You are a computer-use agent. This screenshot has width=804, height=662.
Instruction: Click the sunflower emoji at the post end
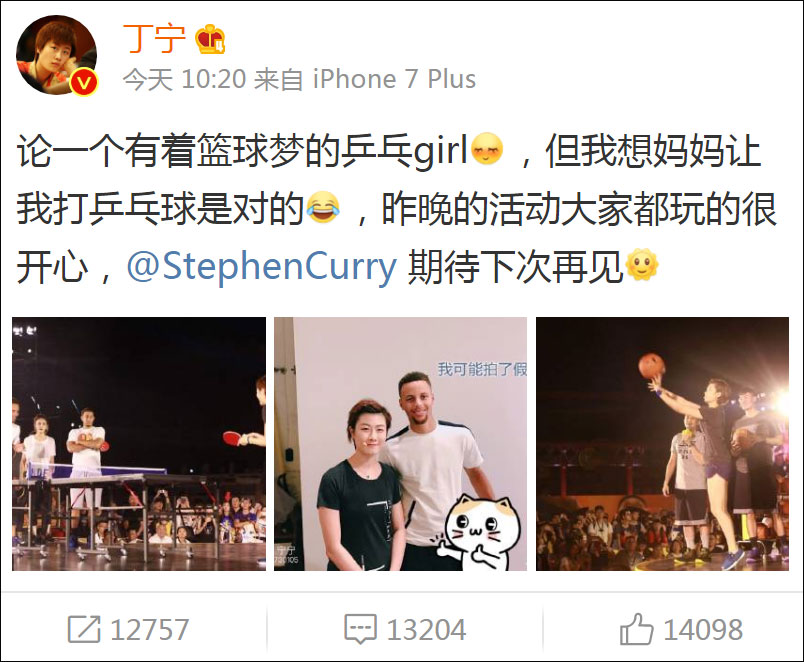pyautogui.click(x=641, y=265)
